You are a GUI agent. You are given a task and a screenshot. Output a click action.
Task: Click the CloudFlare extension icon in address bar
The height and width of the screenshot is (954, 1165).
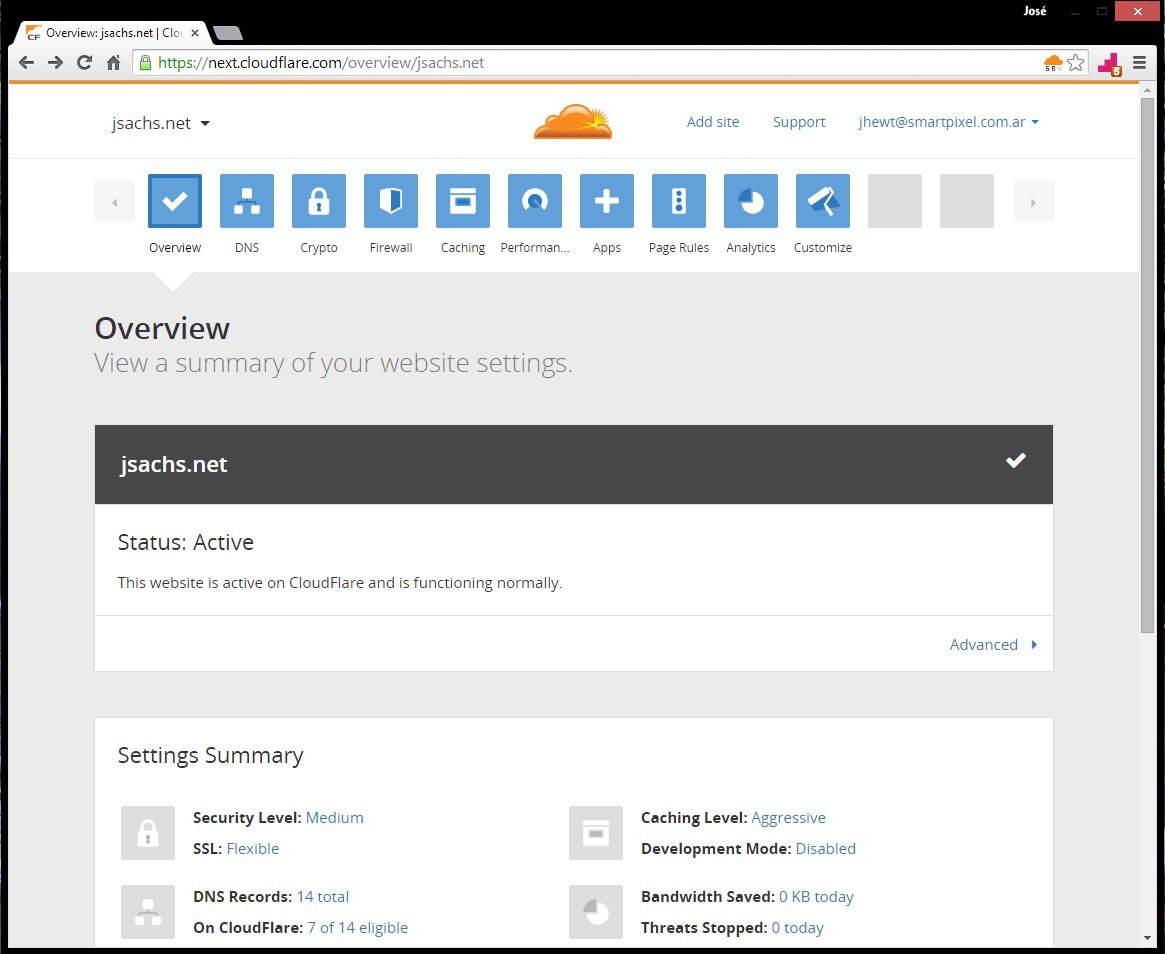[1053, 63]
